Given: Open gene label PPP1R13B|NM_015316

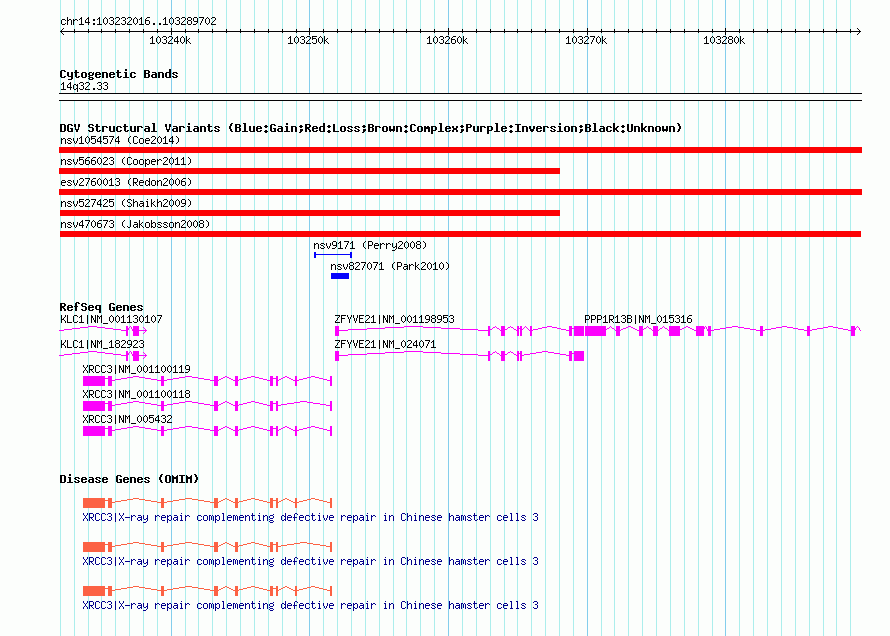Looking at the screenshot, I should pyautogui.click(x=638, y=319).
